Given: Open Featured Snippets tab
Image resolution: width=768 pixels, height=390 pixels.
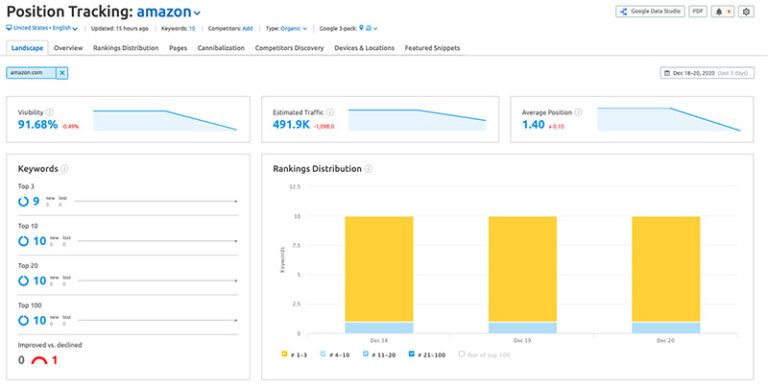Looking at the screenshot, I should click(432, 48).
